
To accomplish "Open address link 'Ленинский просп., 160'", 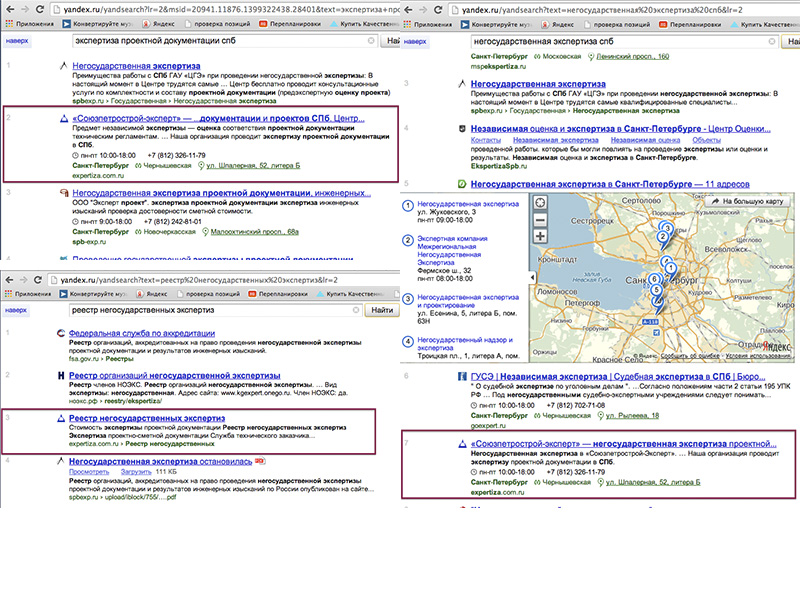I will (633, 57).
